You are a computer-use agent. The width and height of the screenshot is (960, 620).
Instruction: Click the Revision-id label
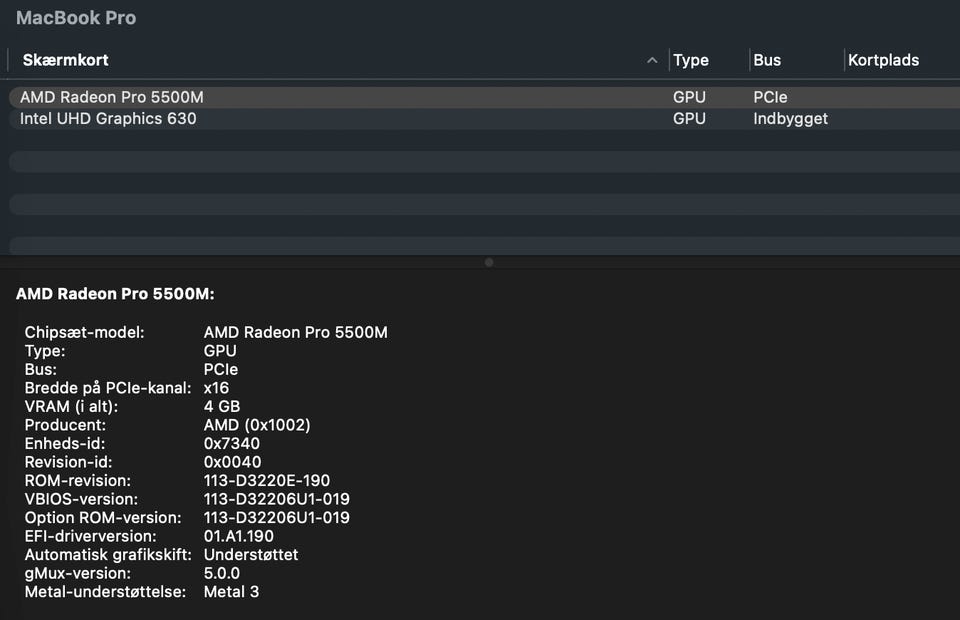point(69,462)
